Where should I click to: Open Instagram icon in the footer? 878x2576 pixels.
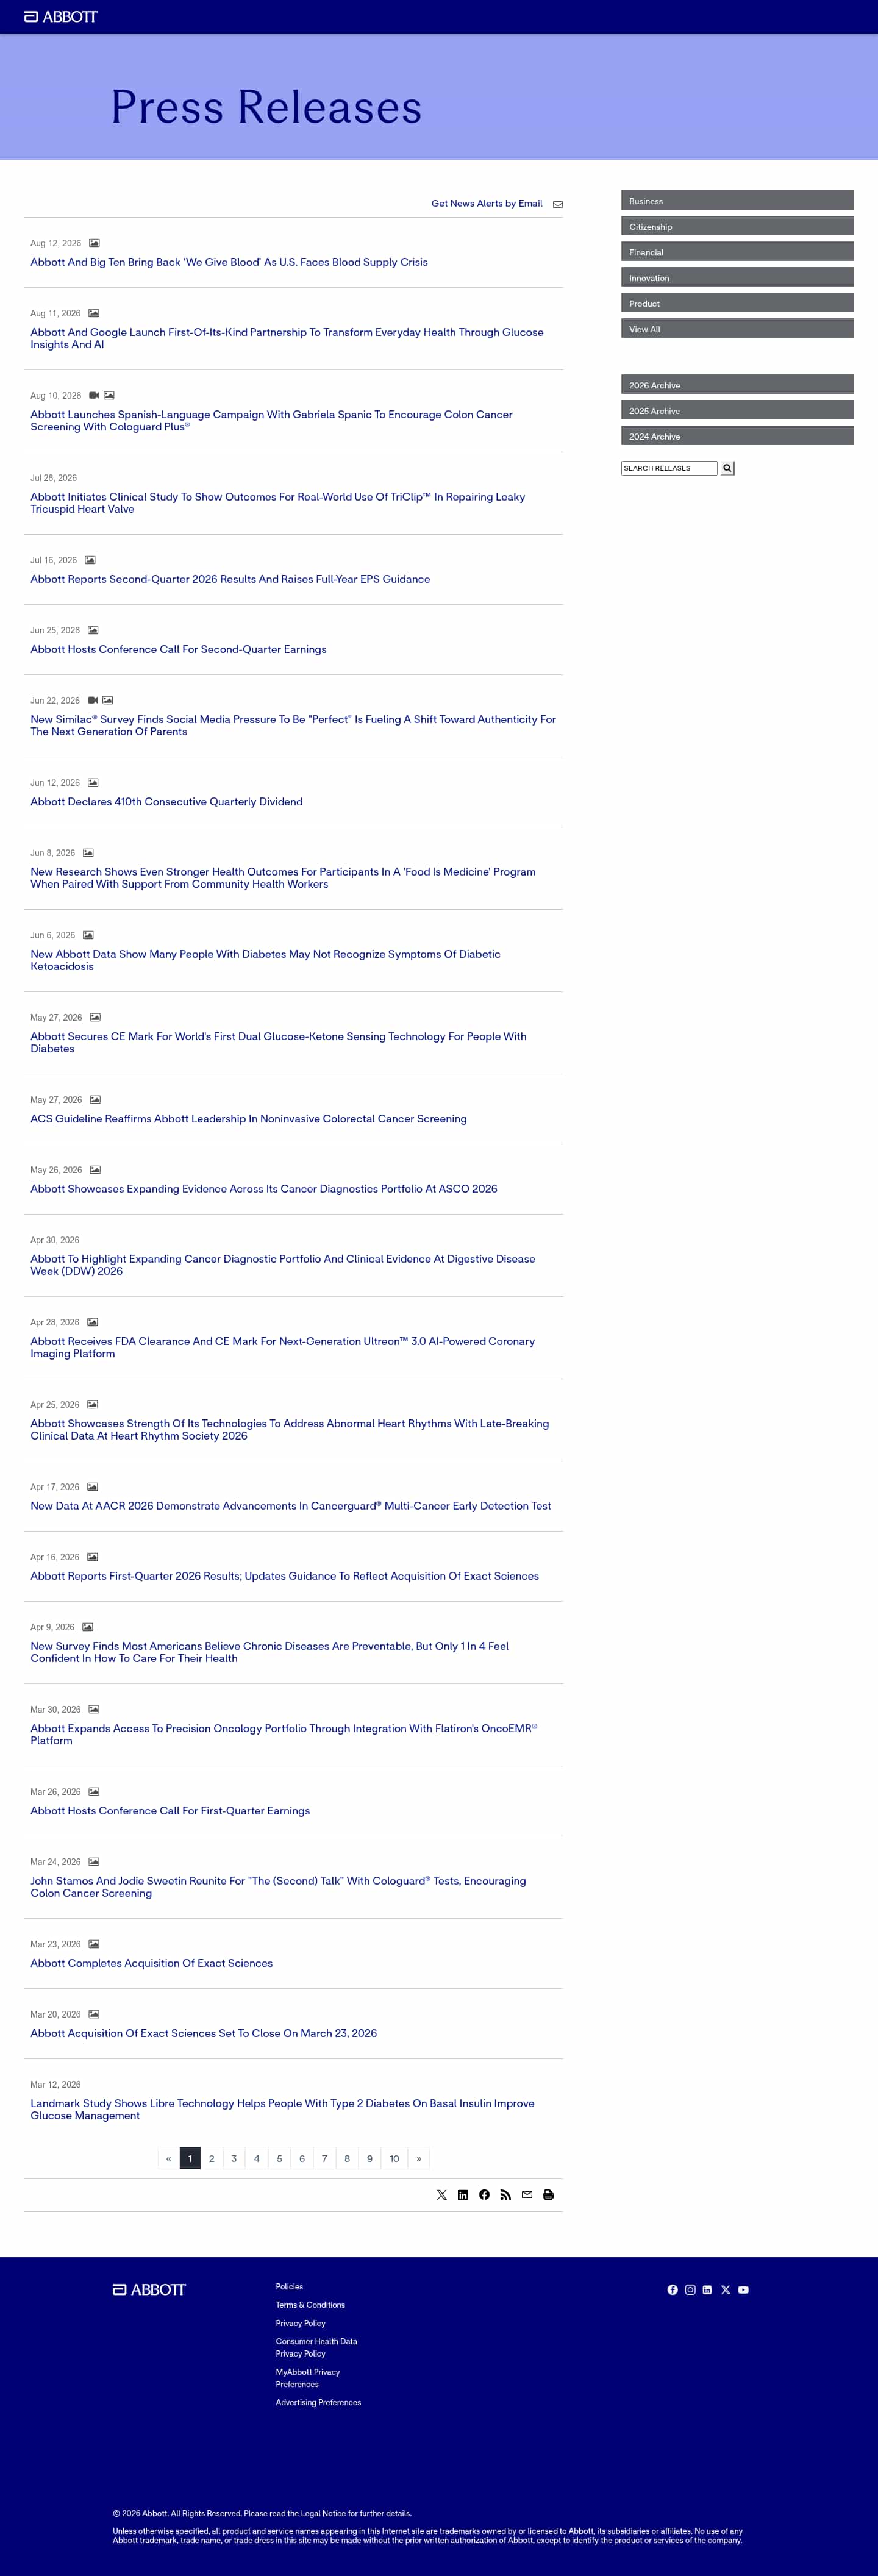690,2289
